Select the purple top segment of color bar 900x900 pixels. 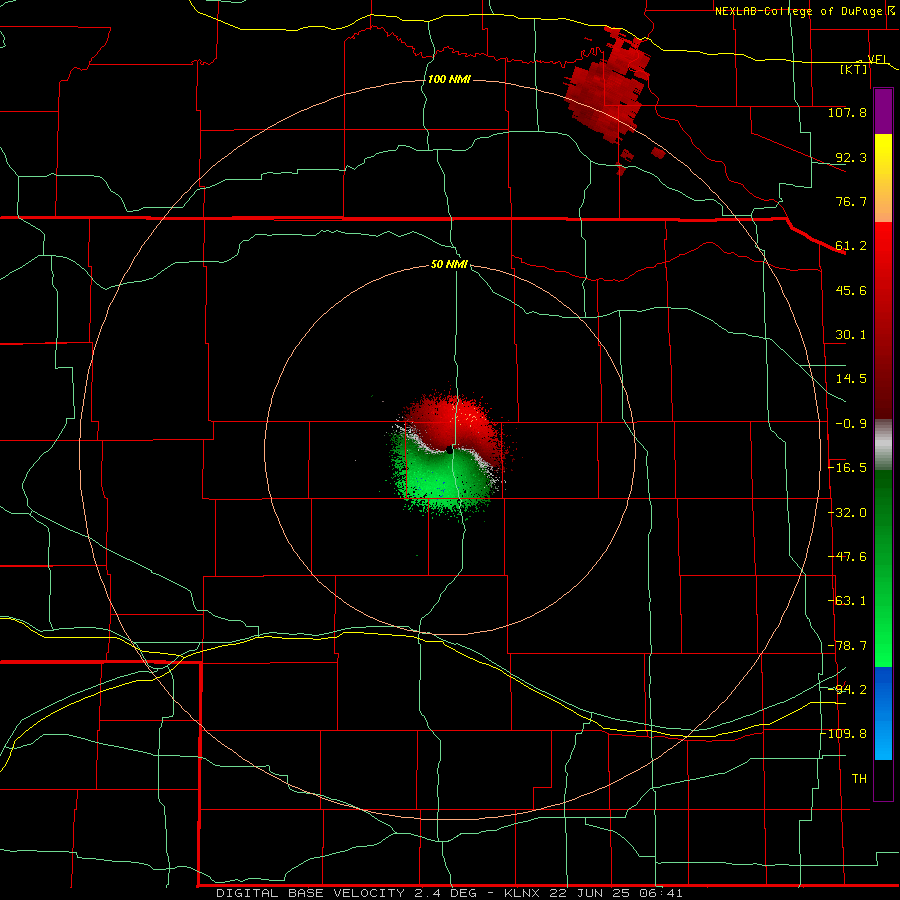pos(883,112)
